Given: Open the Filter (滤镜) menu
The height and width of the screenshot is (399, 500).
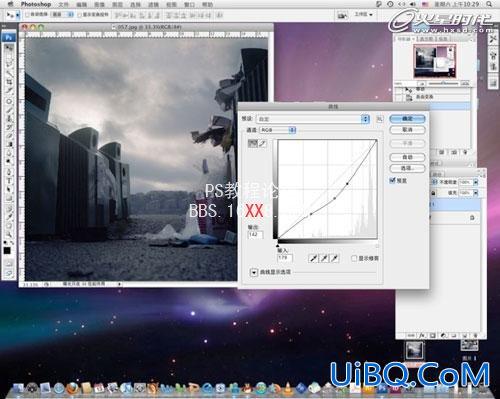Looking at the screenshot, I should 153,4.
